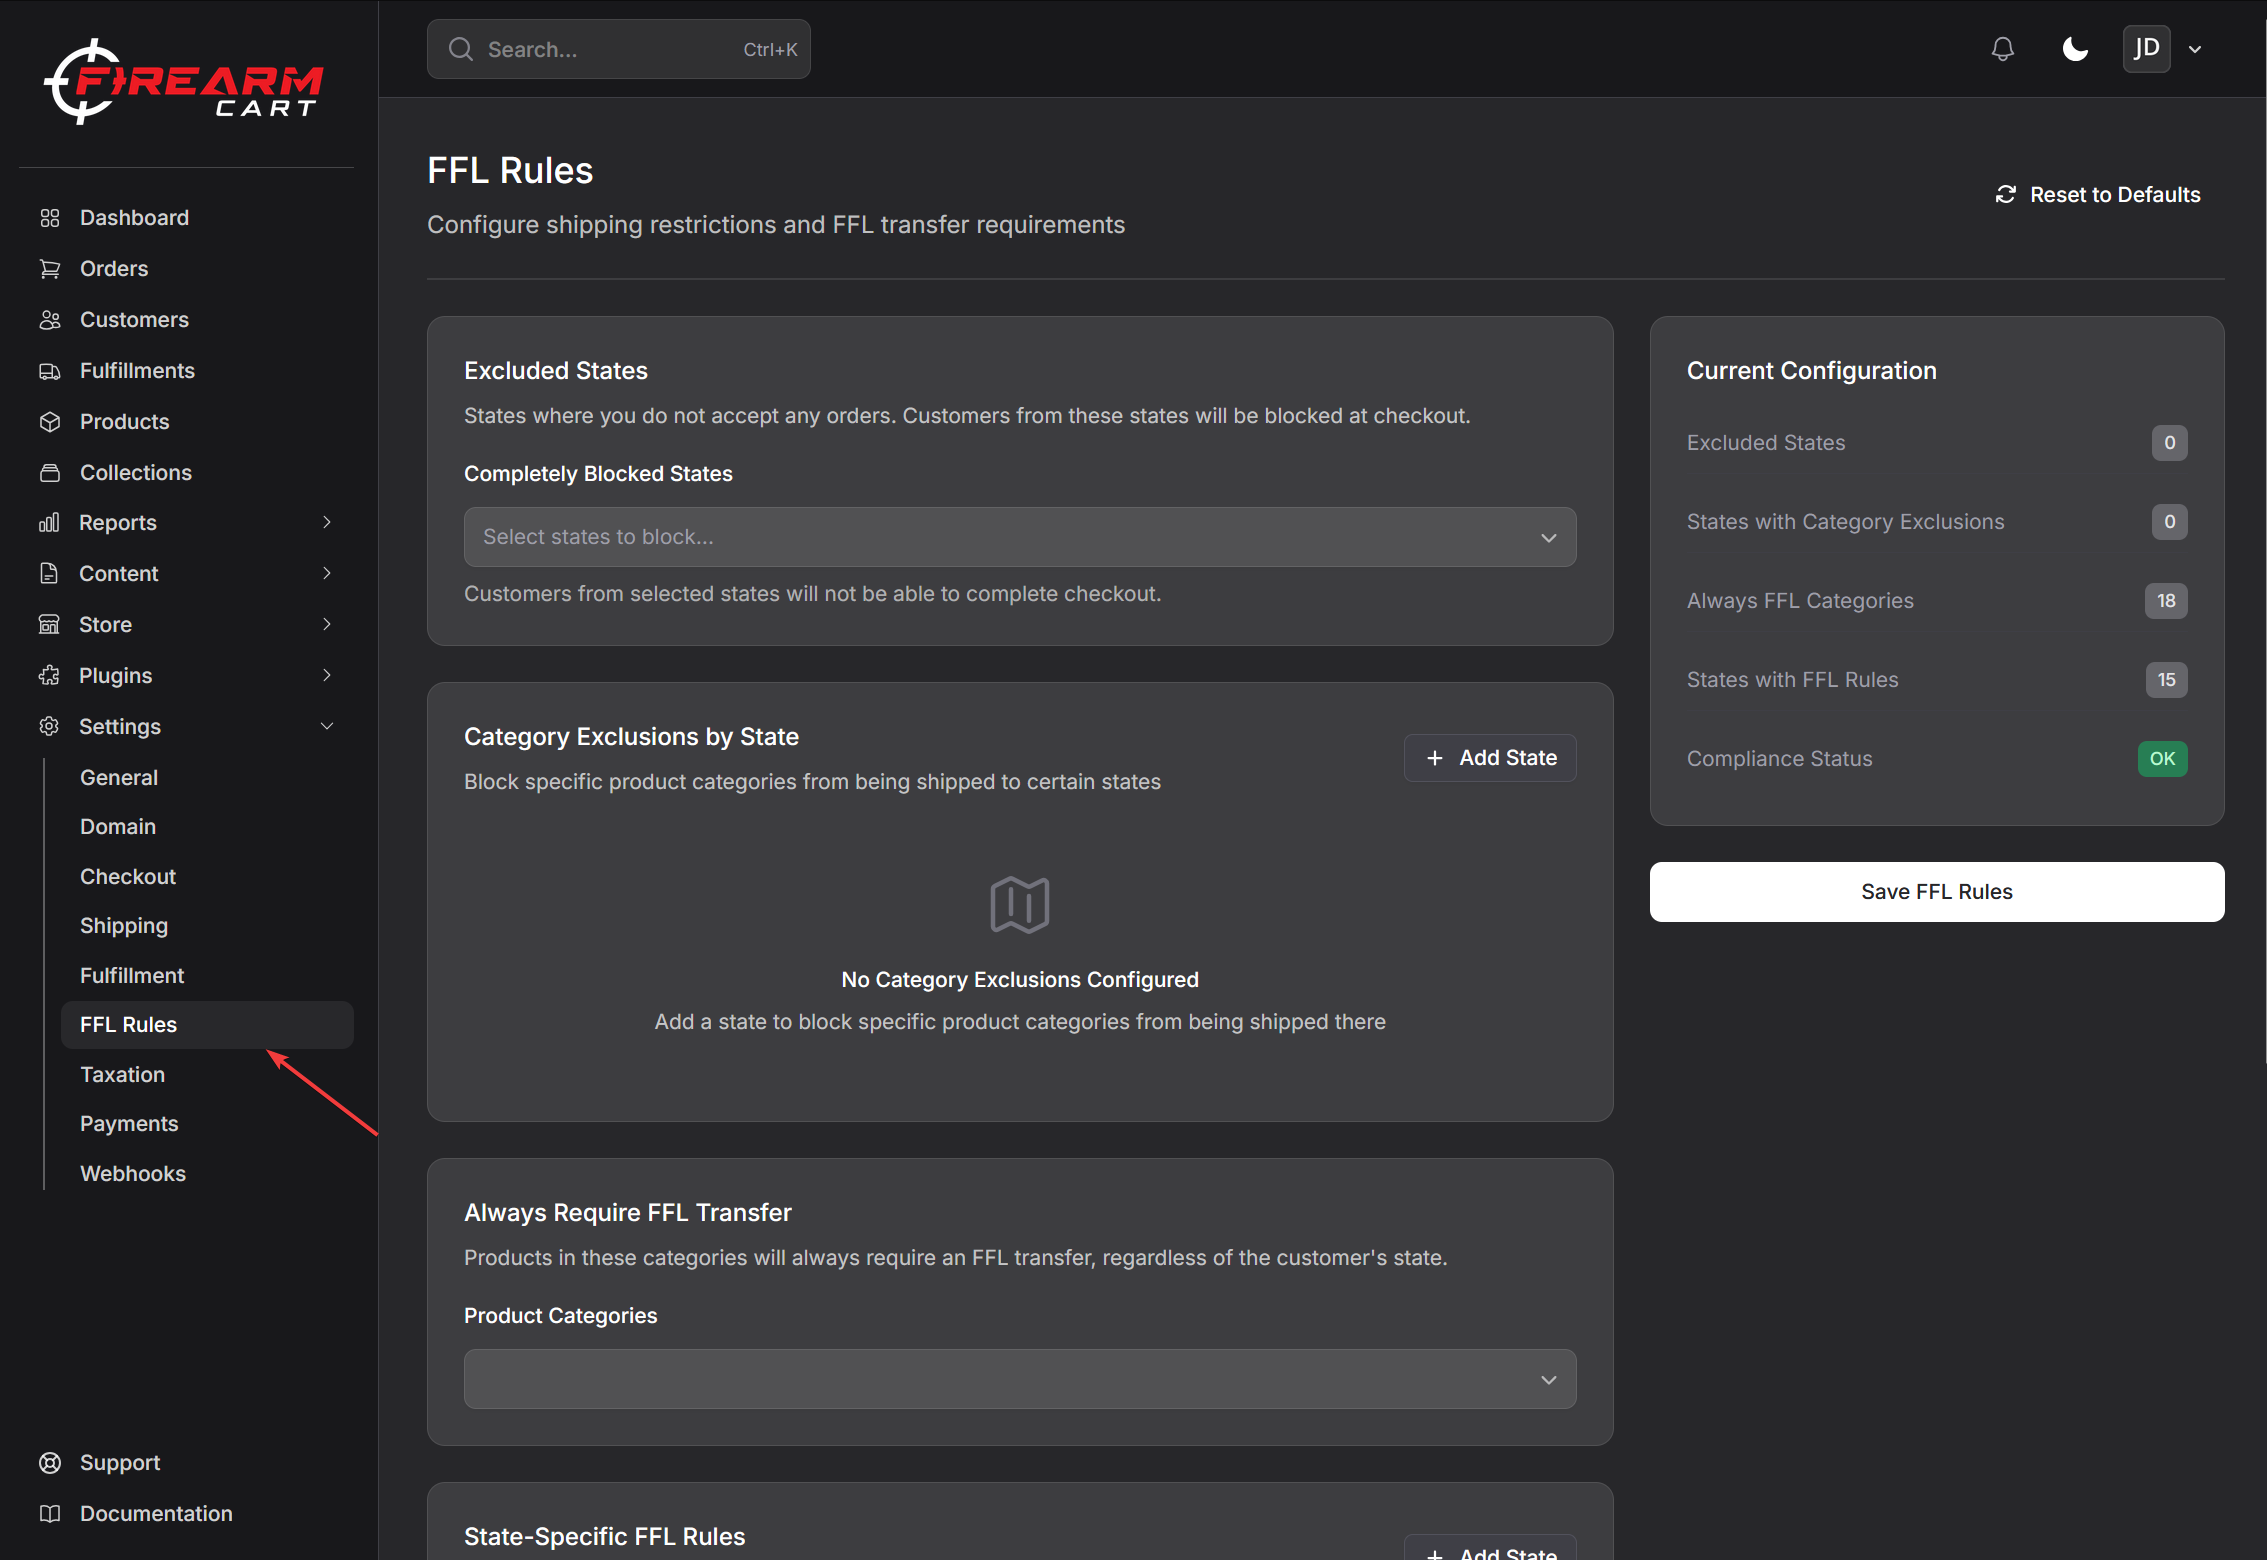The height and width of the screenshot is (1560, 2267).
Task: Focus the Search input field
Action: pos(618,49)
